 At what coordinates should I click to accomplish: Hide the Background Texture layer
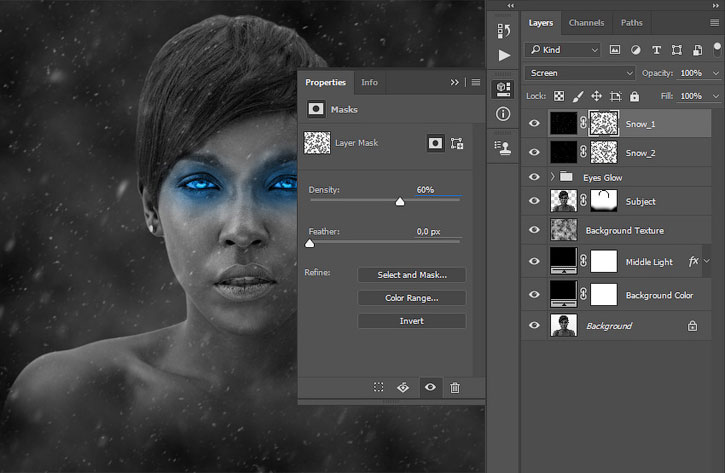(534, 230)
